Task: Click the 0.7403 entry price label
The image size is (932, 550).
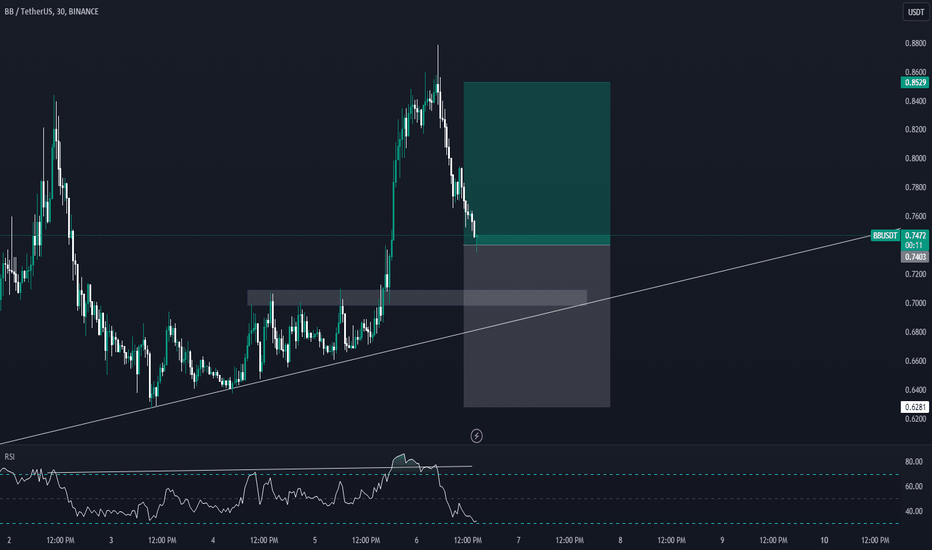Action: pyautogui.click(x=915, y=257)
